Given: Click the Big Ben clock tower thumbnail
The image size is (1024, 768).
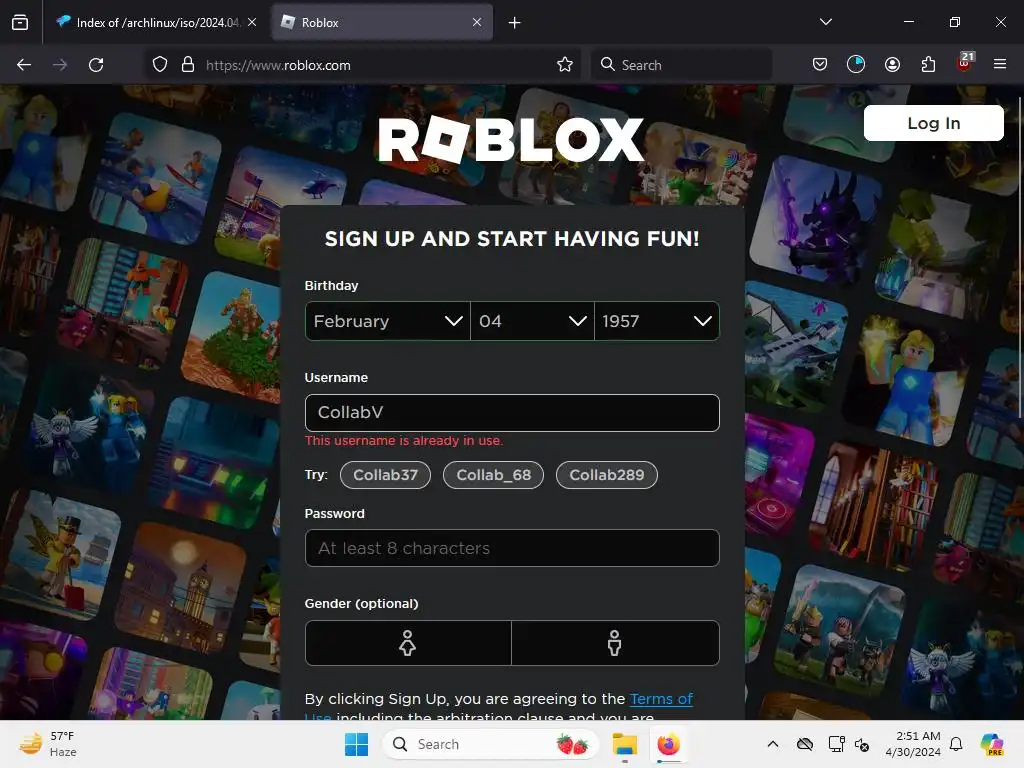Looking at the screenshot, I should 183,588.
